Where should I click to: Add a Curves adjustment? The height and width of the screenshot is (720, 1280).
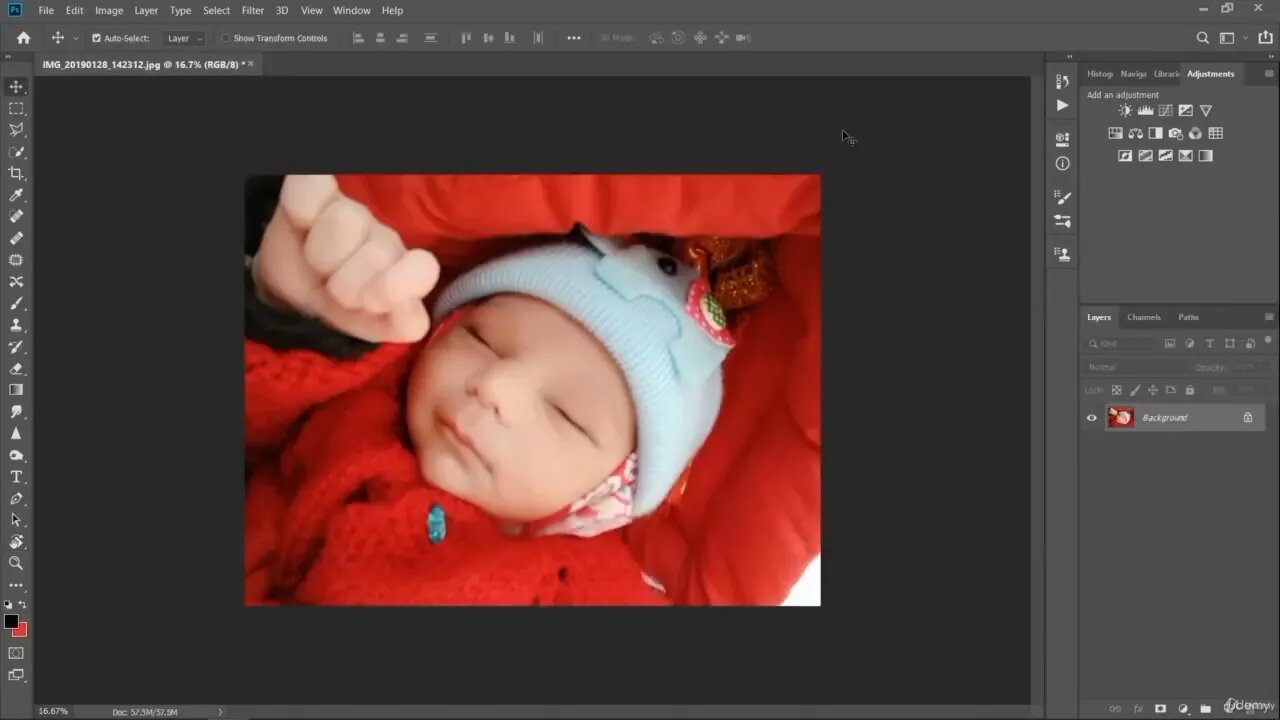1165,111
